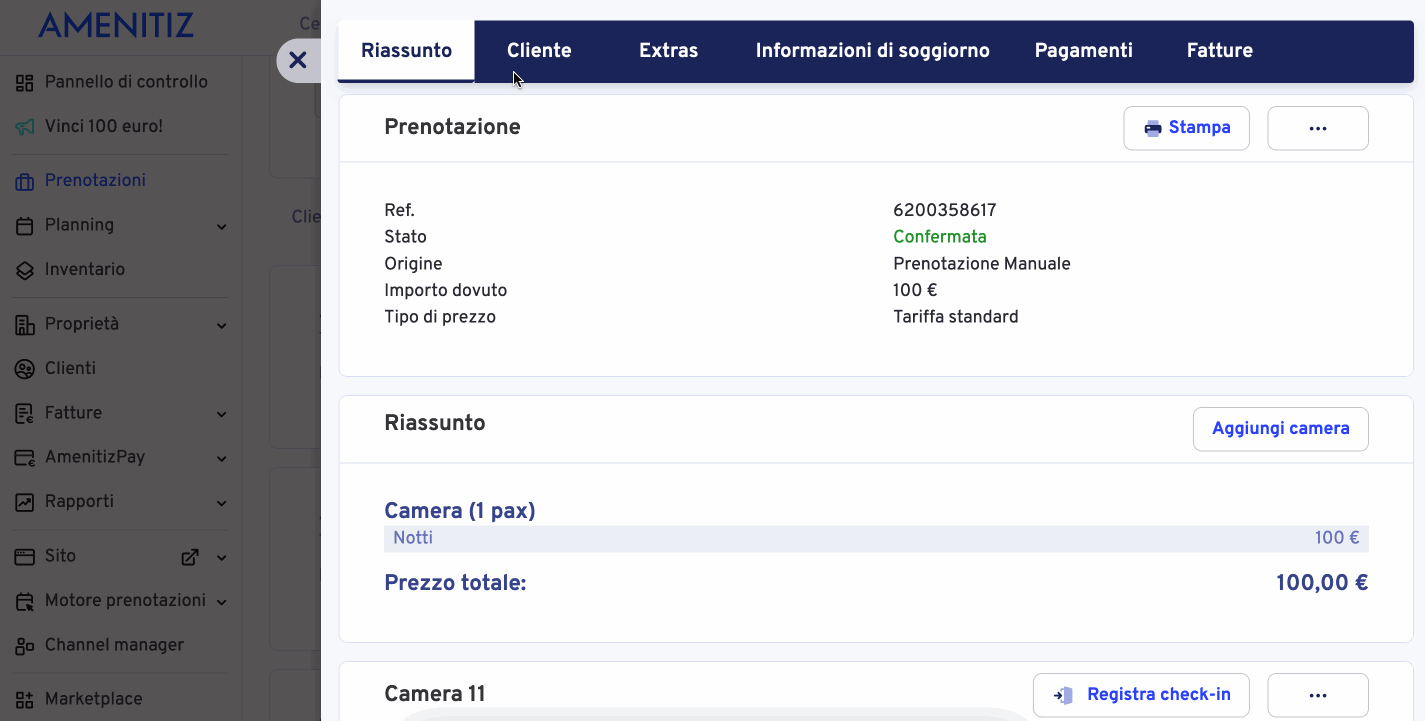Click the Camera 11 heading
This screenshot has width=1425, height=721.
pos(435,694)
